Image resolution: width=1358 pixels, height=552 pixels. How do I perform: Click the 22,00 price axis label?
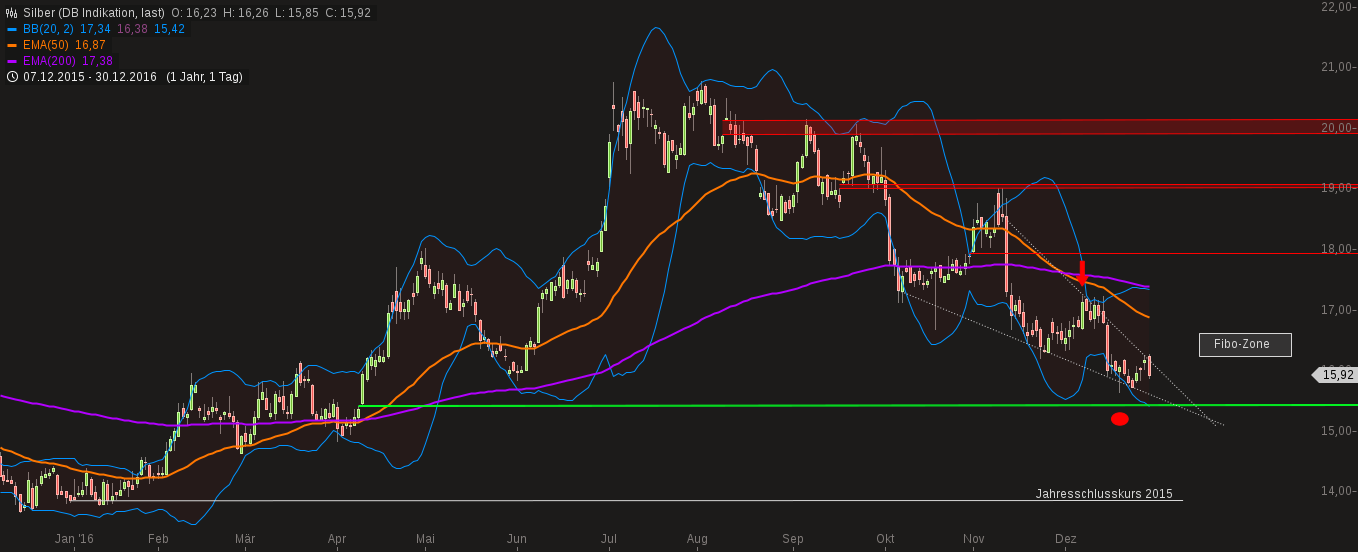pyautogui.click(x=1338, y=7)
